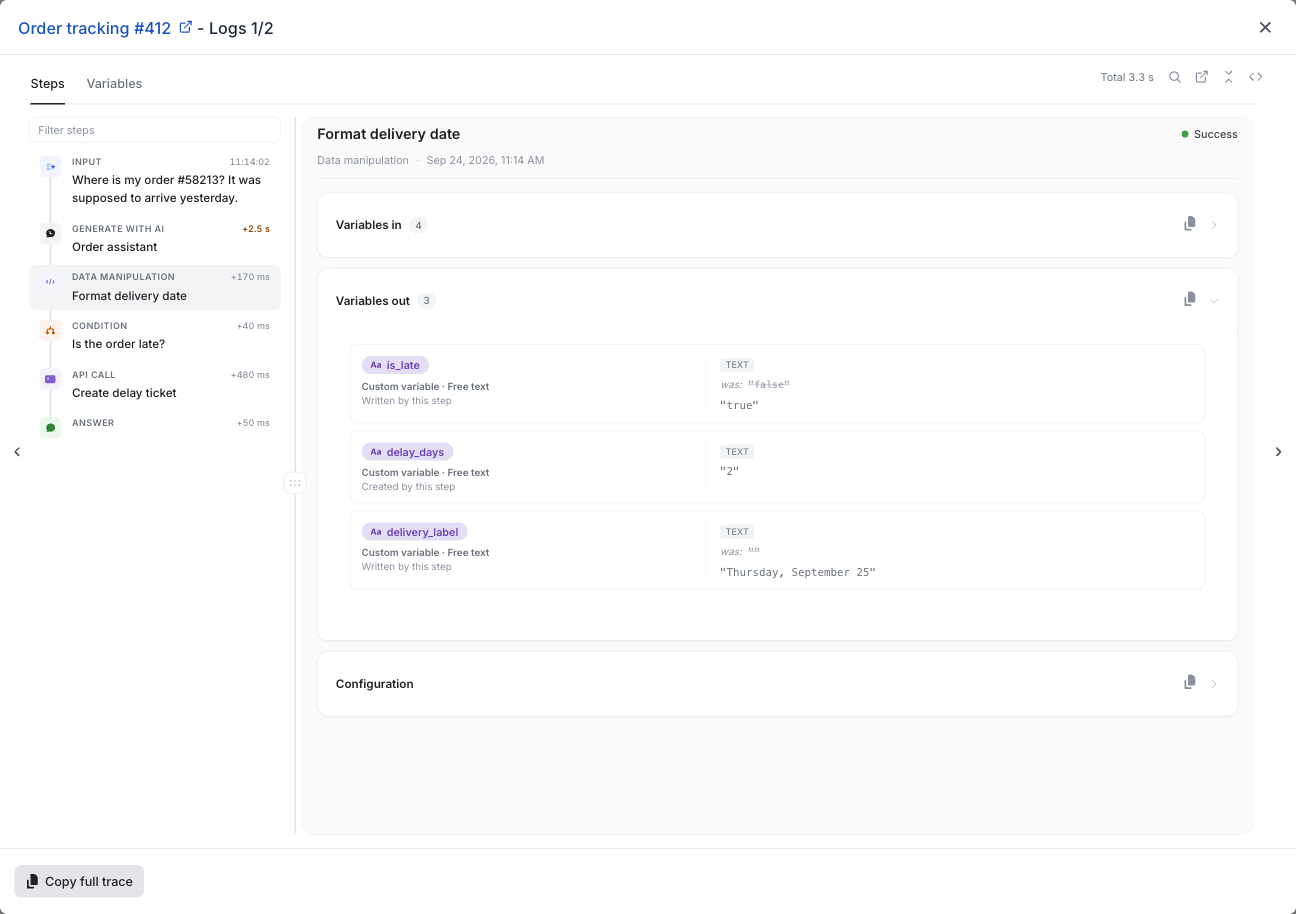Viewport: 1296px width, 914px height.
Task: Focus the Filter steps input
Action: [155, 130]
